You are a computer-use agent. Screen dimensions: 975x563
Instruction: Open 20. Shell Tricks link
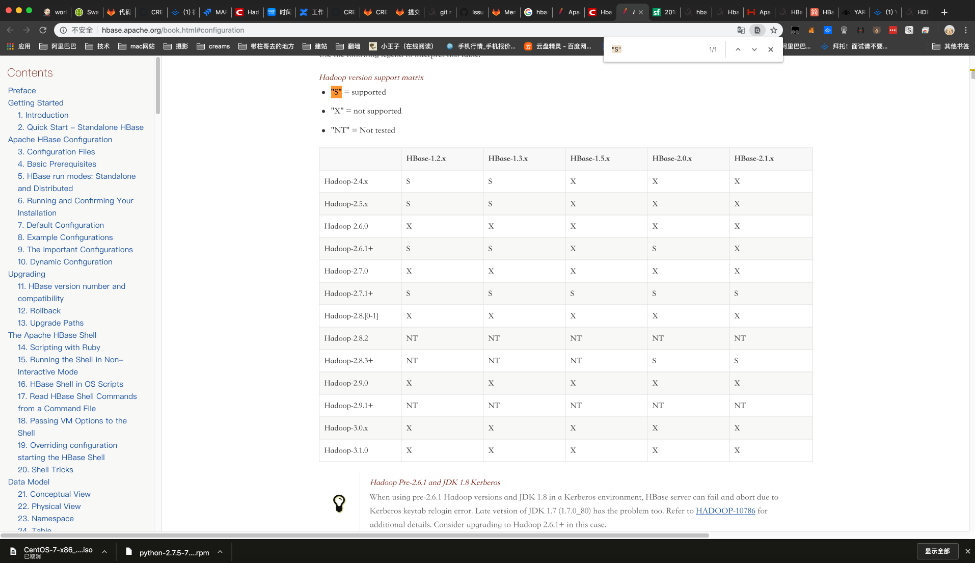tap(45, 470)
